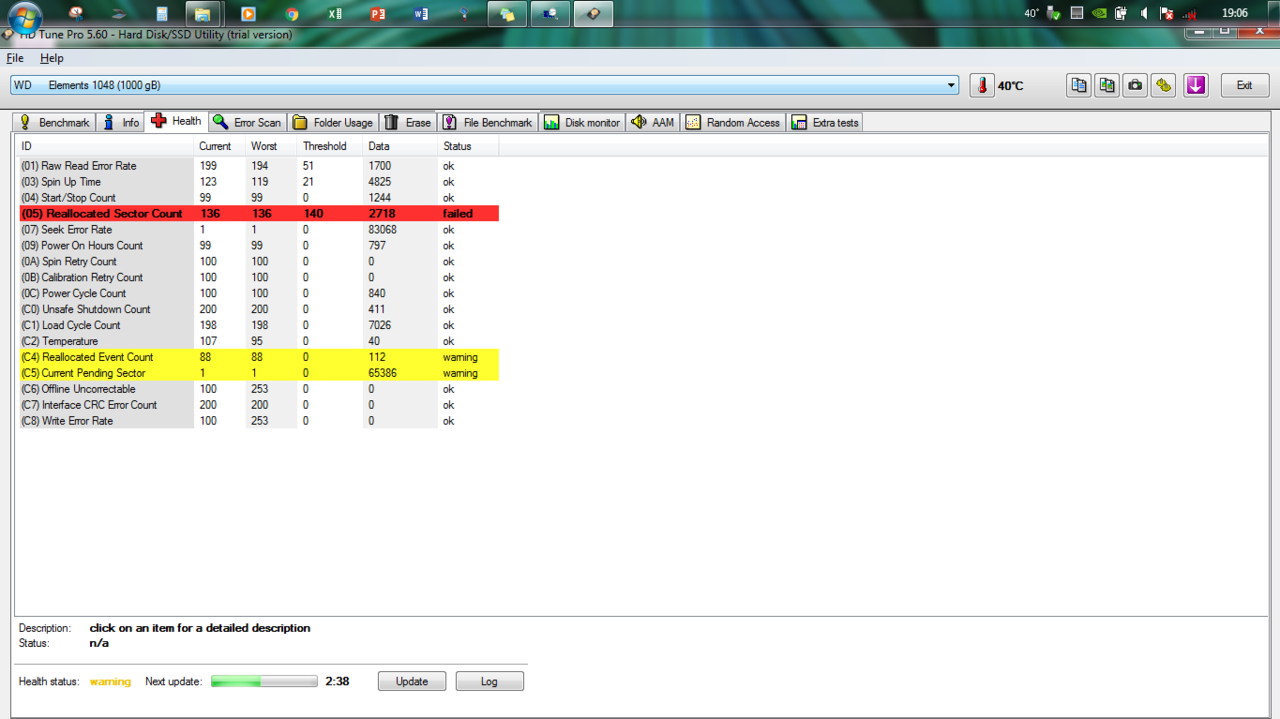Click the Data column header
1280x719 pixels.
pos(400,146)
